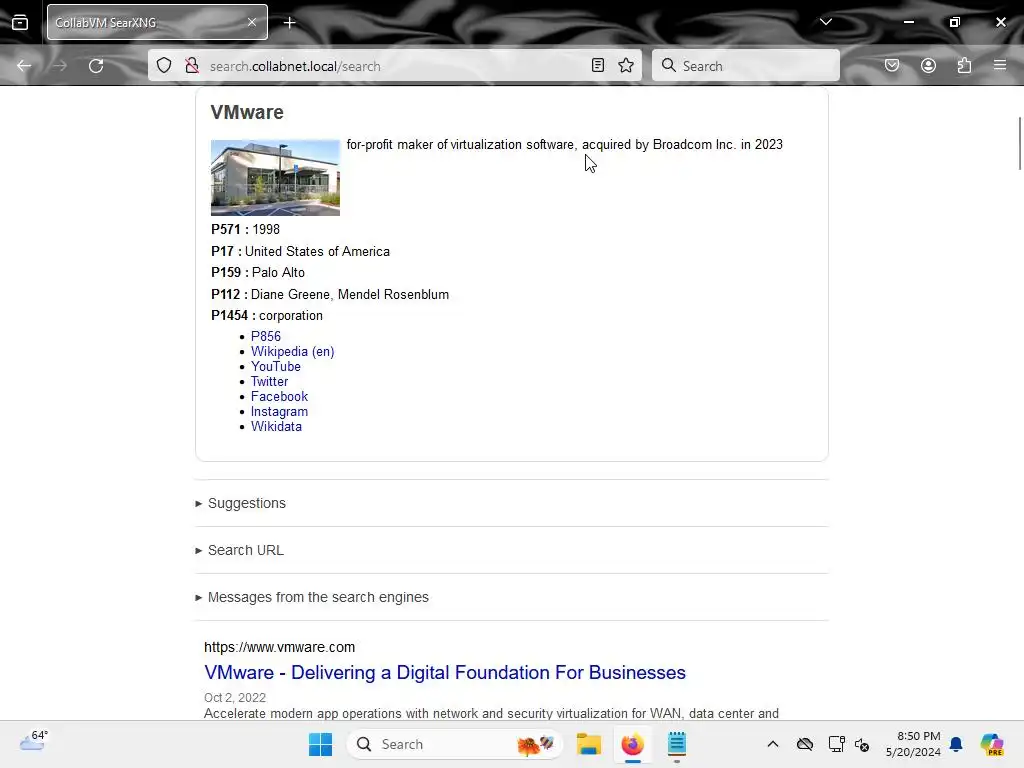
Task: Open the network display tray icon
Action: [x=836, y=744]
